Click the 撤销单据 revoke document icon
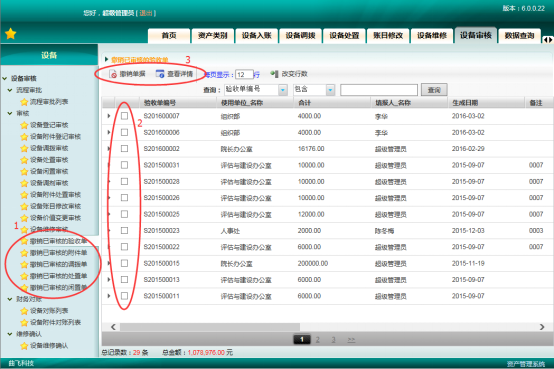 (x=113, y=74)
